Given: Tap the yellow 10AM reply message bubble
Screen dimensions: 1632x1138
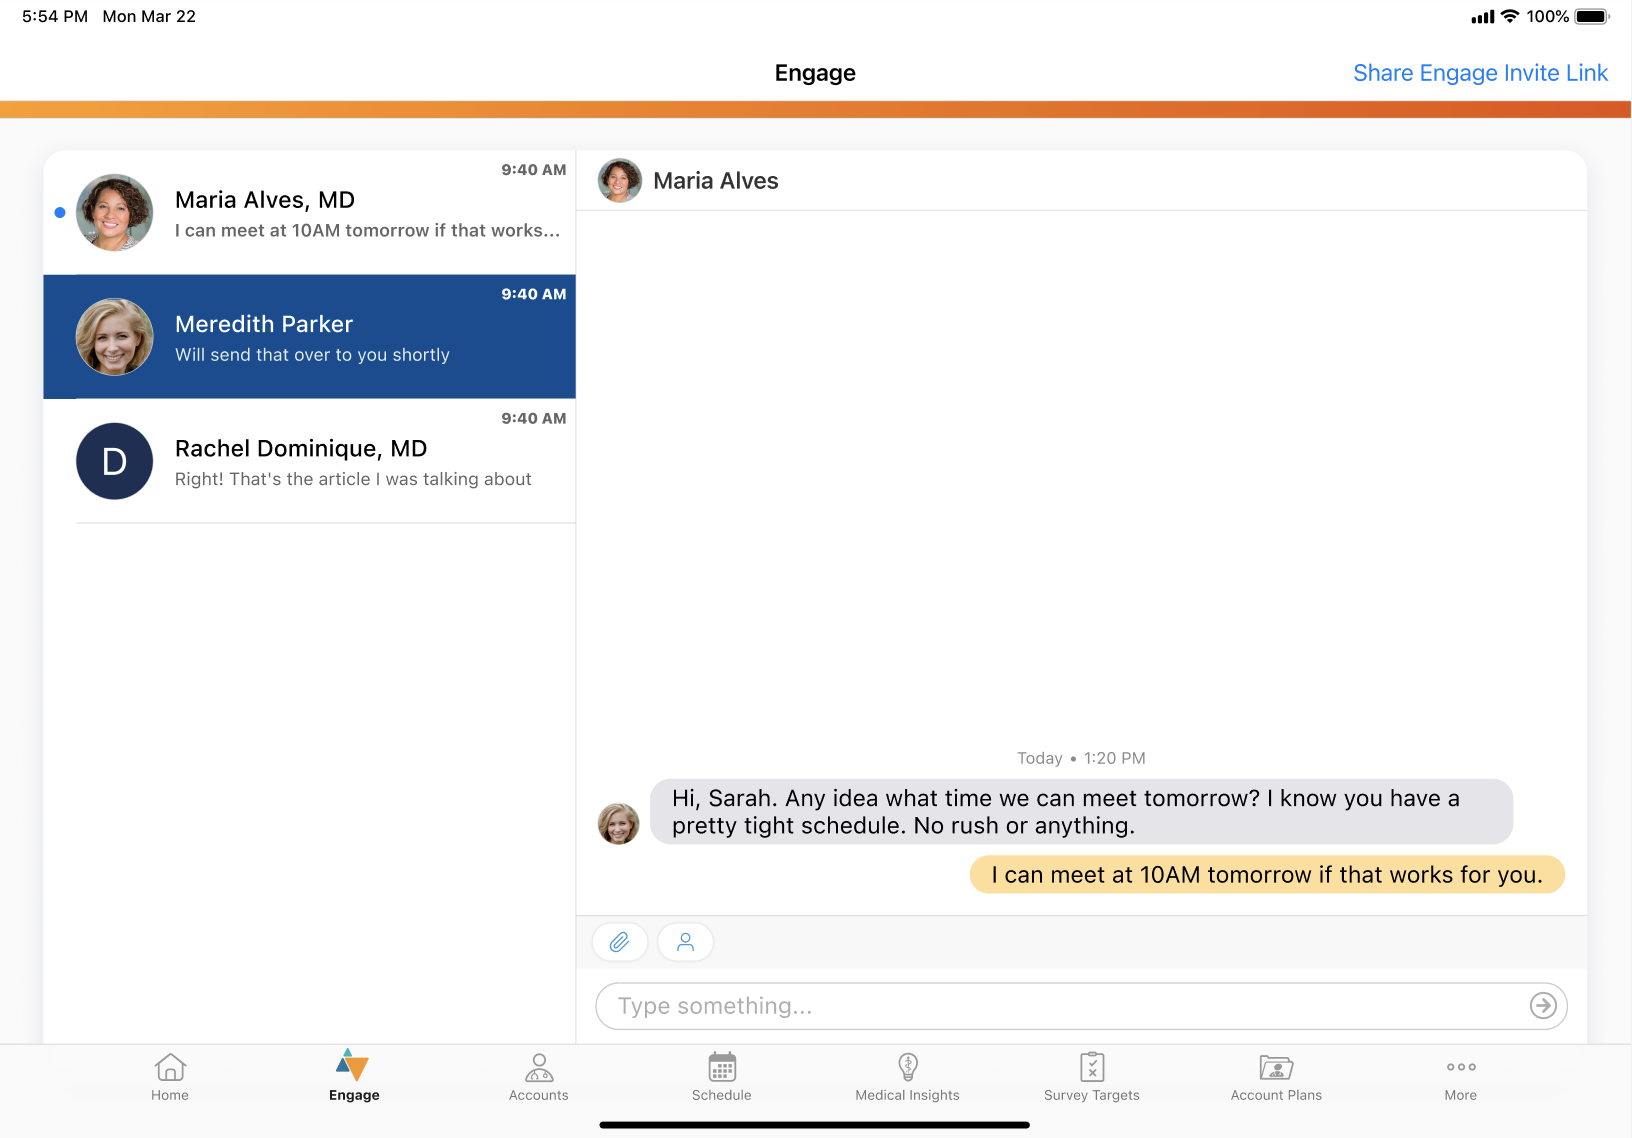Looking at the screenshot, I should pyautogui.click(x=1266, y=875).
